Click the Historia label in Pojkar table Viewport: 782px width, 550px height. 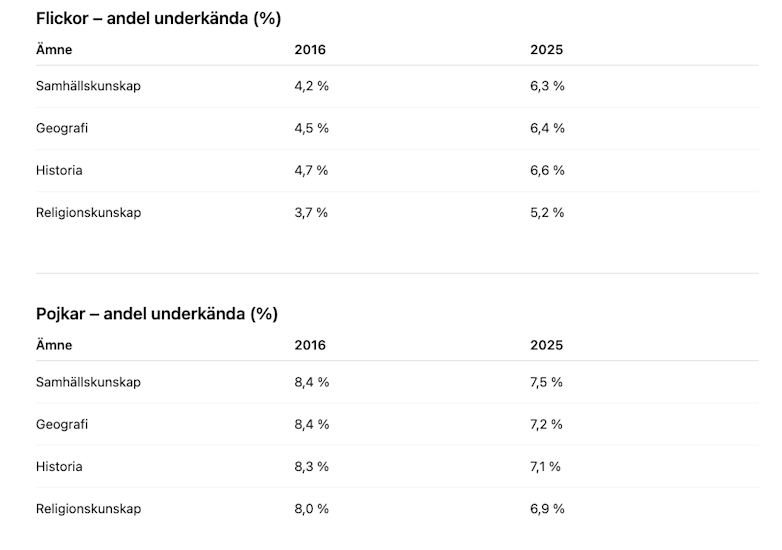(x=59, y=466)
